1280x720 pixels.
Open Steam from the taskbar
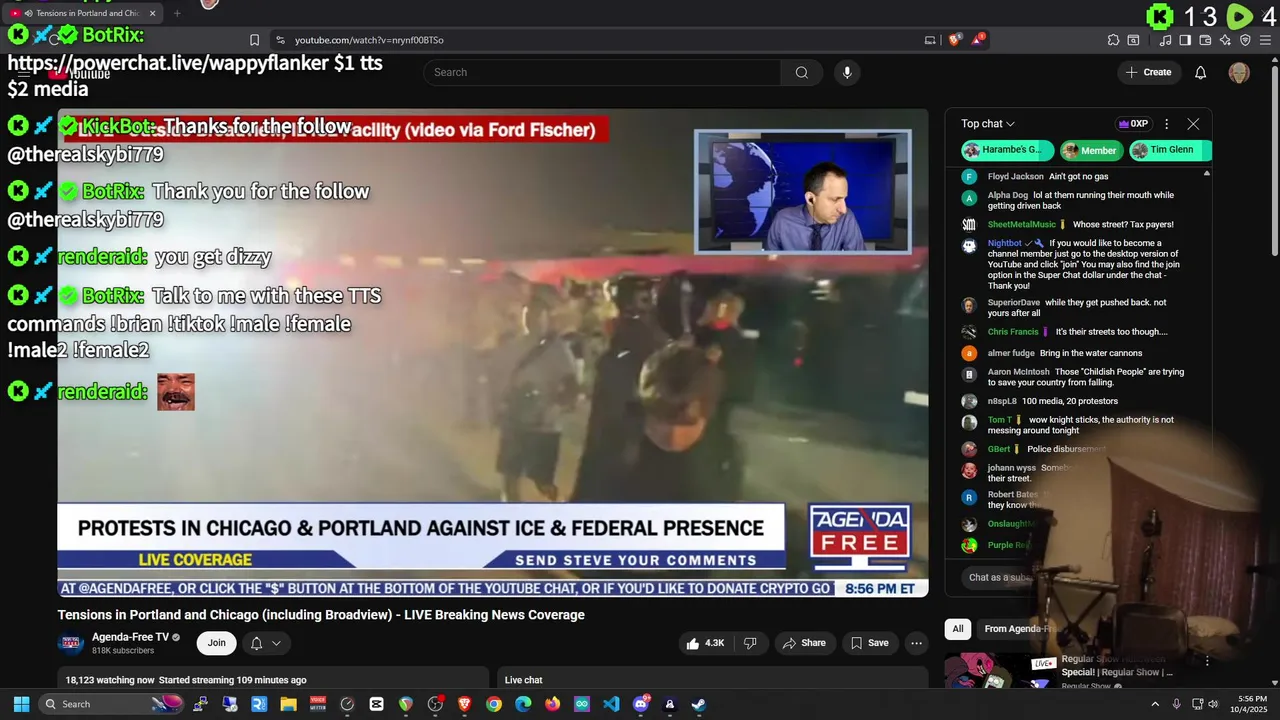pos(699,704)
